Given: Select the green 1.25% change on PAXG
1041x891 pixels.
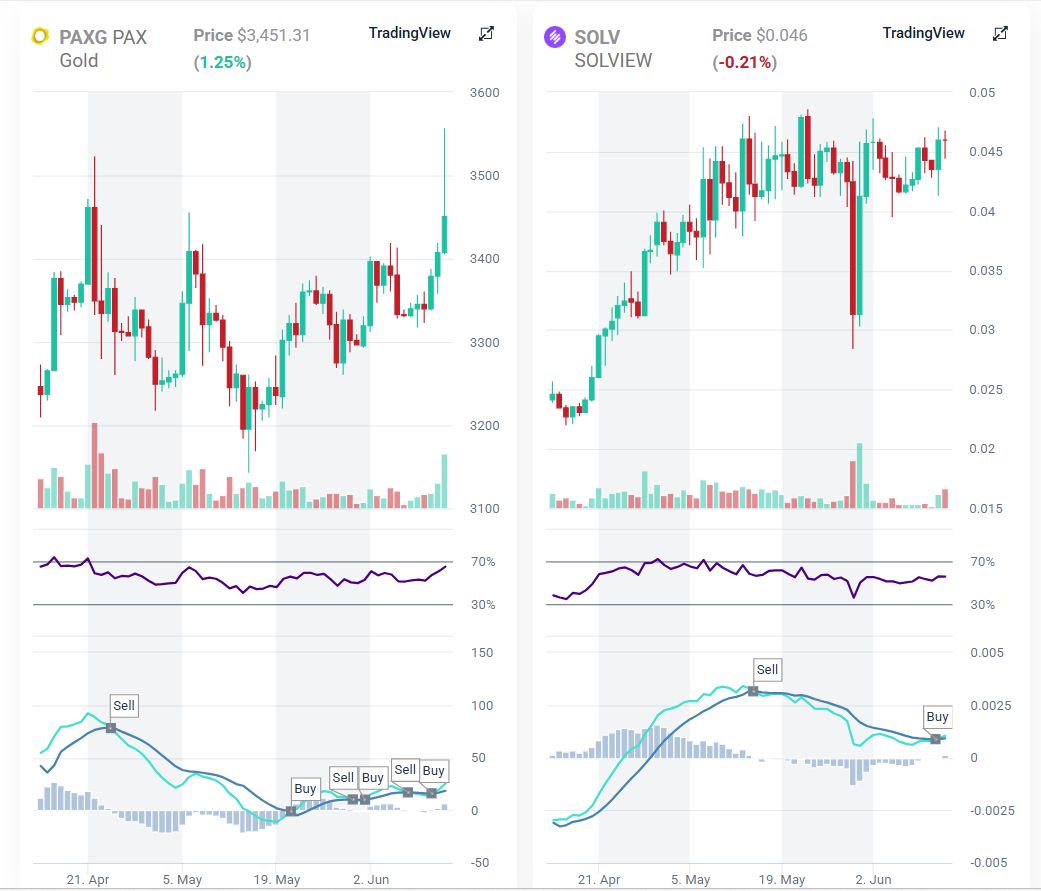Looking at the screenshot, I should pos(222,62).
